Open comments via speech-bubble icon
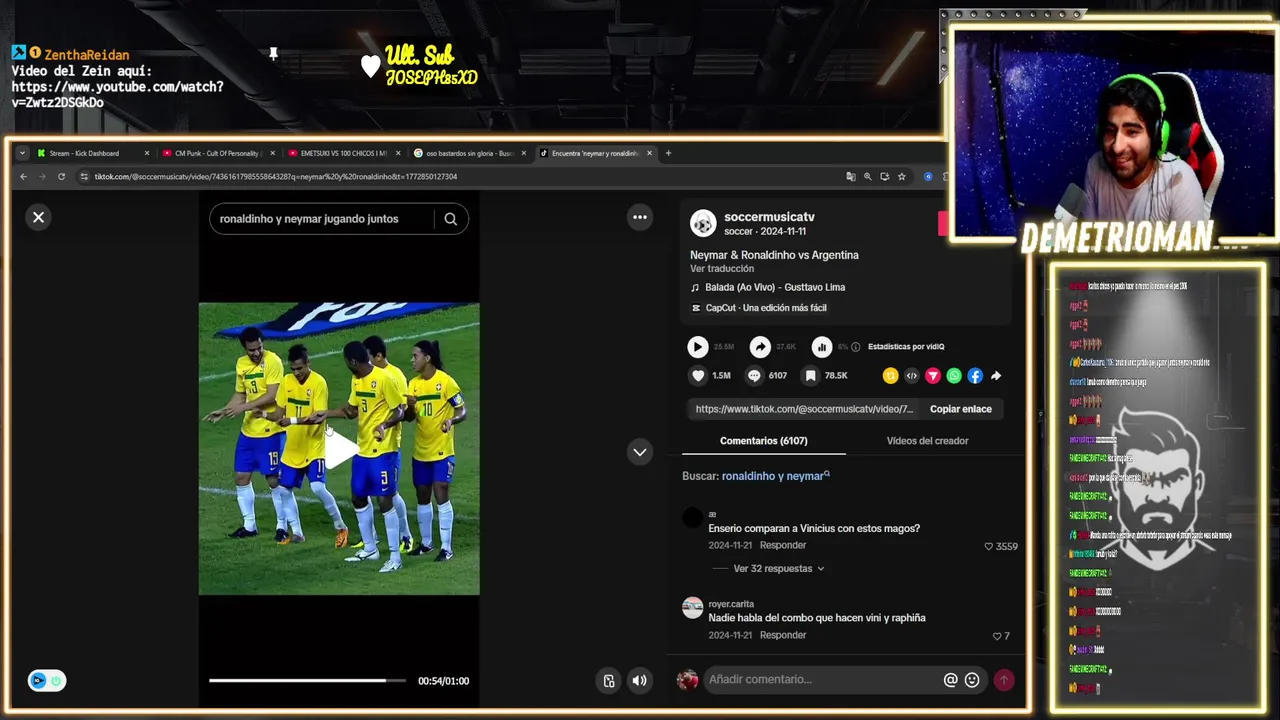 [x=754, y=376]
